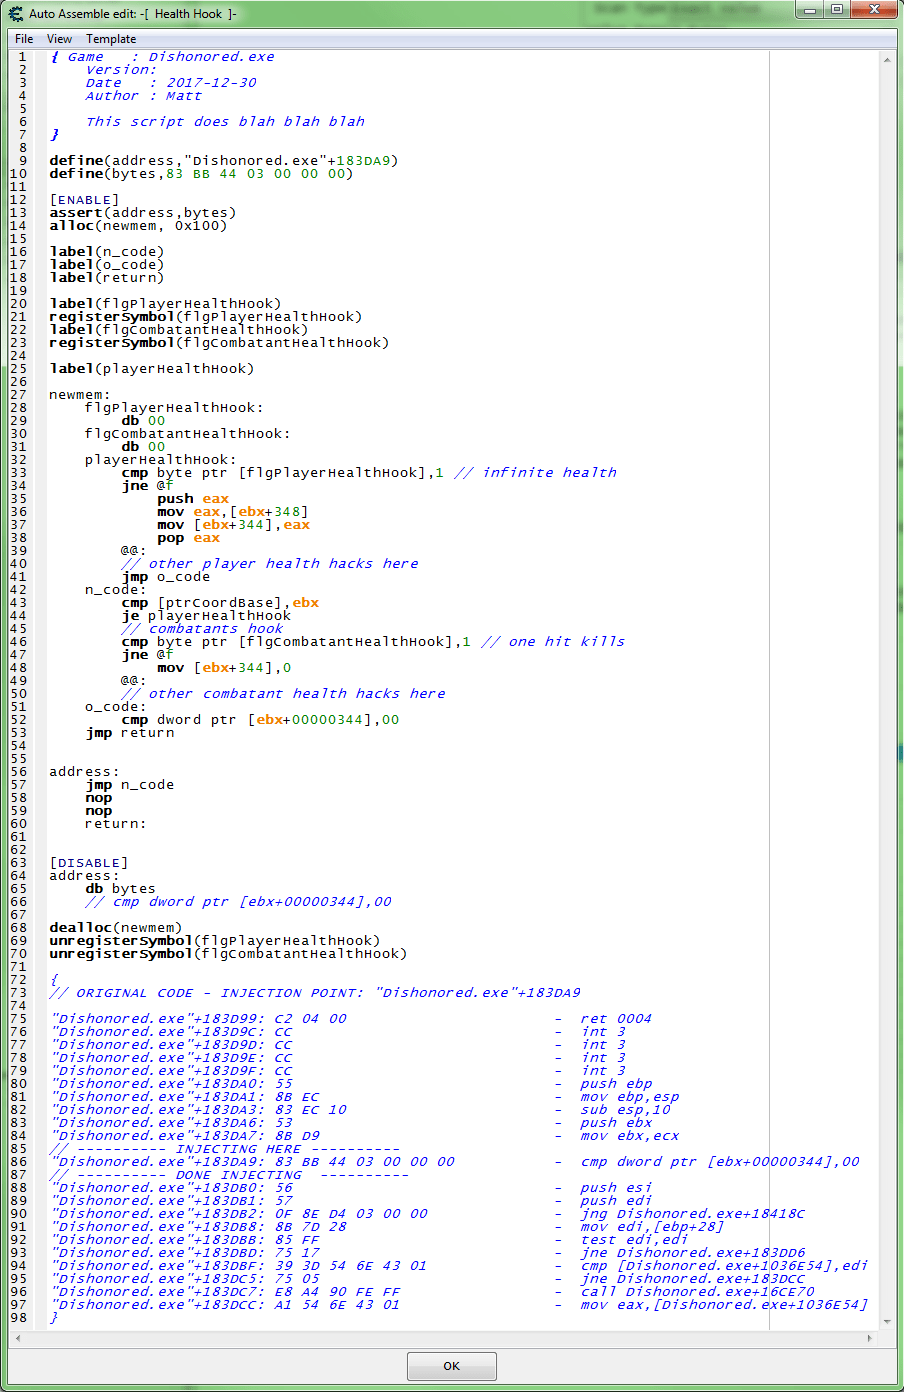Click the 'db bytes' line
Screen dimensions: 904x1392
[x=121, y=889]
